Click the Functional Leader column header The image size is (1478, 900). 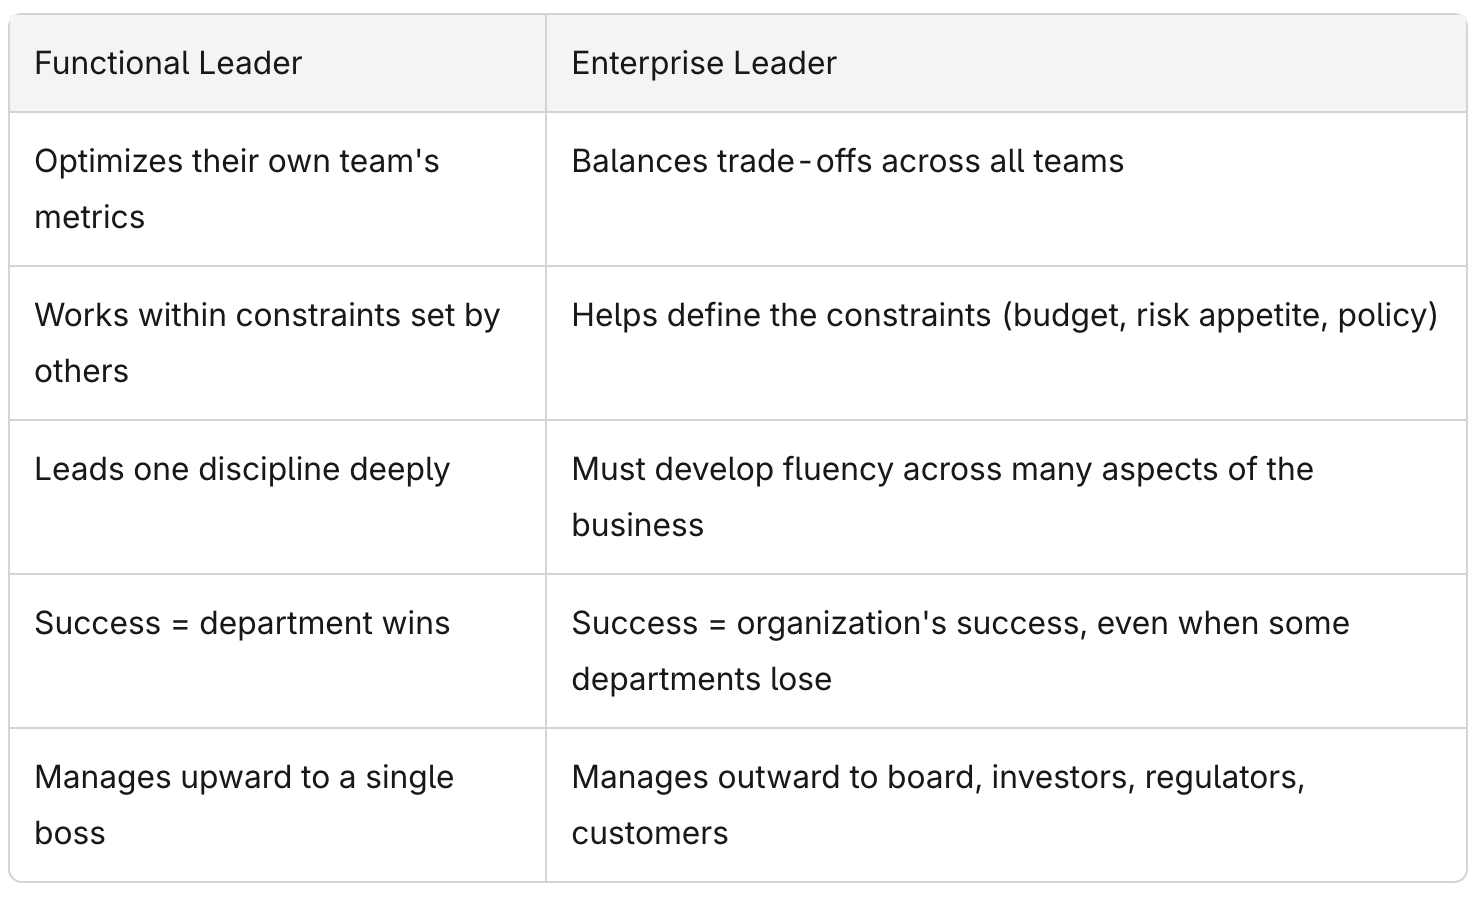[277, 63]
